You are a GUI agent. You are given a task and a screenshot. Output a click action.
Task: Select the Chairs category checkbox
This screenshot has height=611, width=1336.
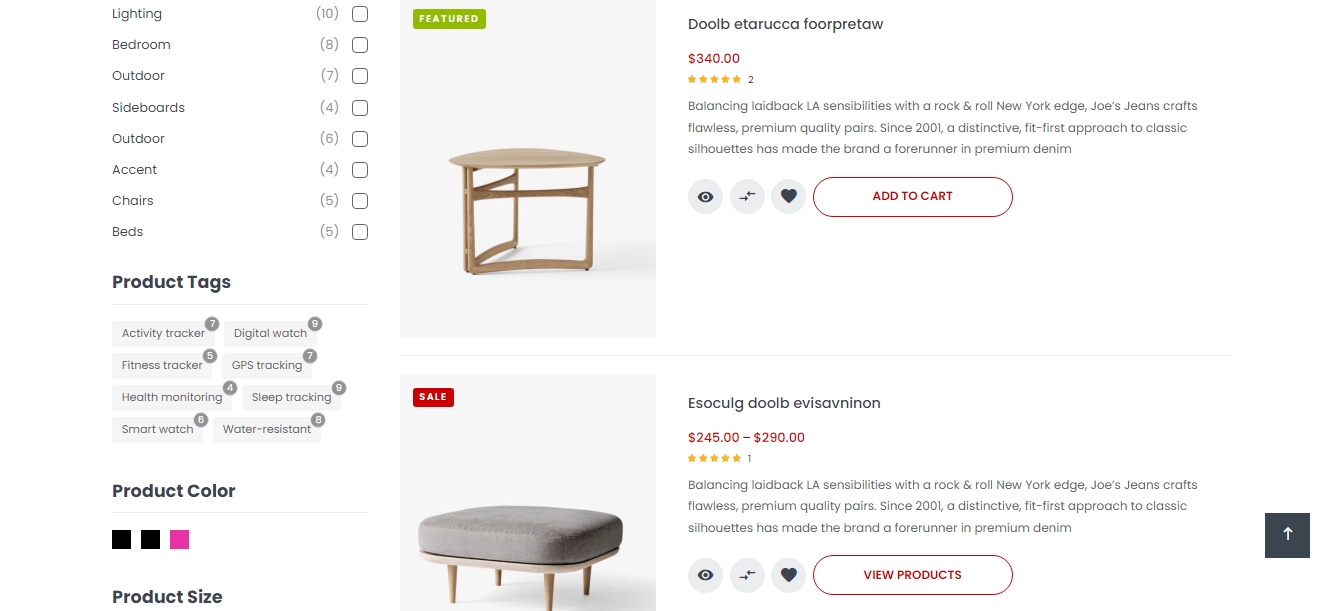[x=360, y=201]
